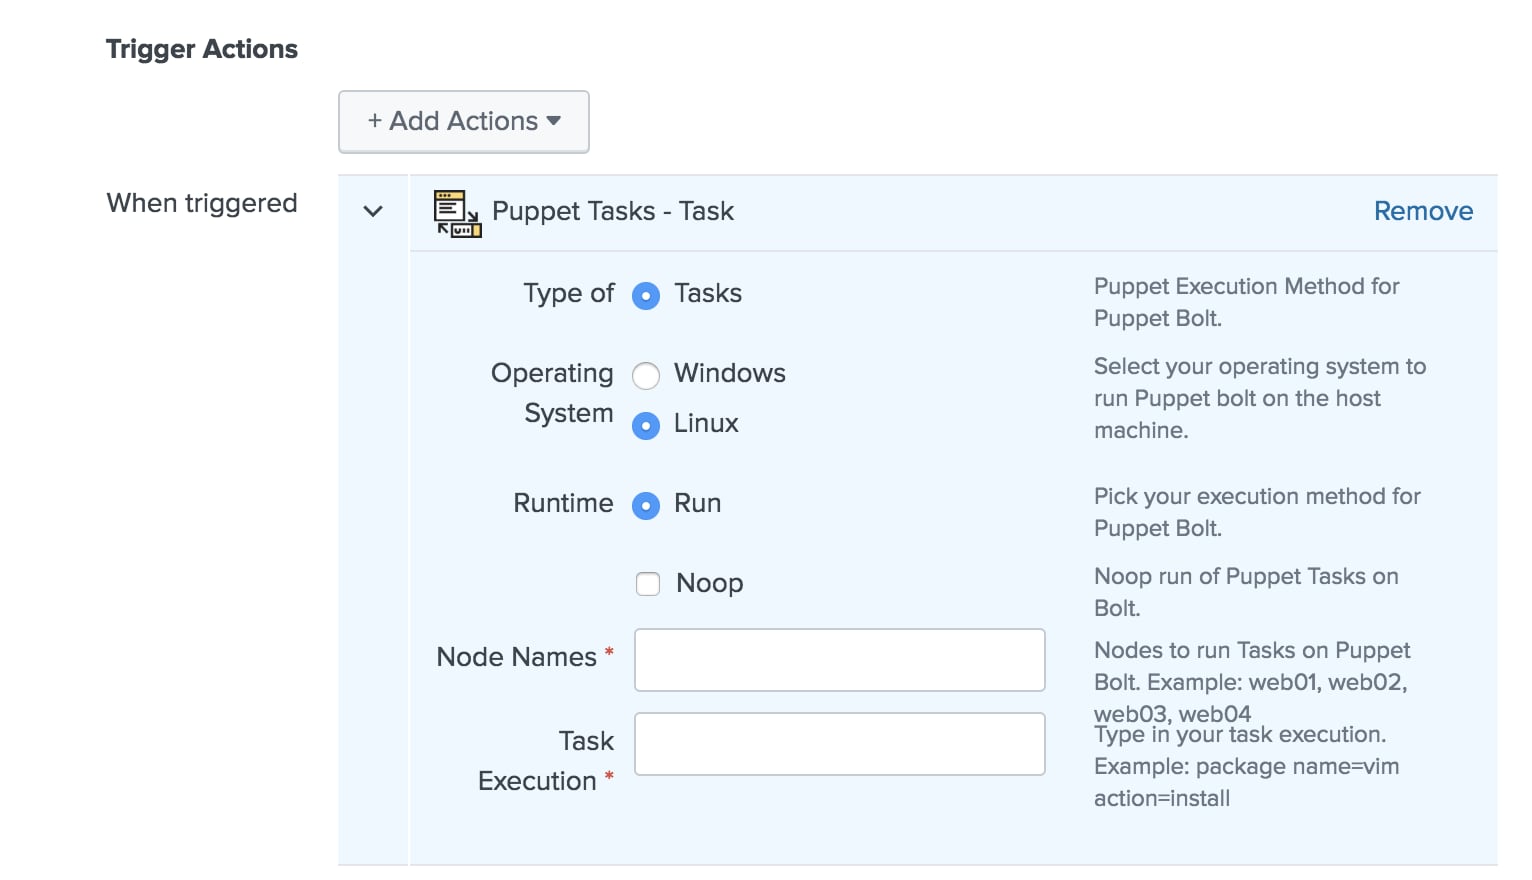Focus the Task Execution input field
This screenshot has width=1532, height=880.
point(840,744)
